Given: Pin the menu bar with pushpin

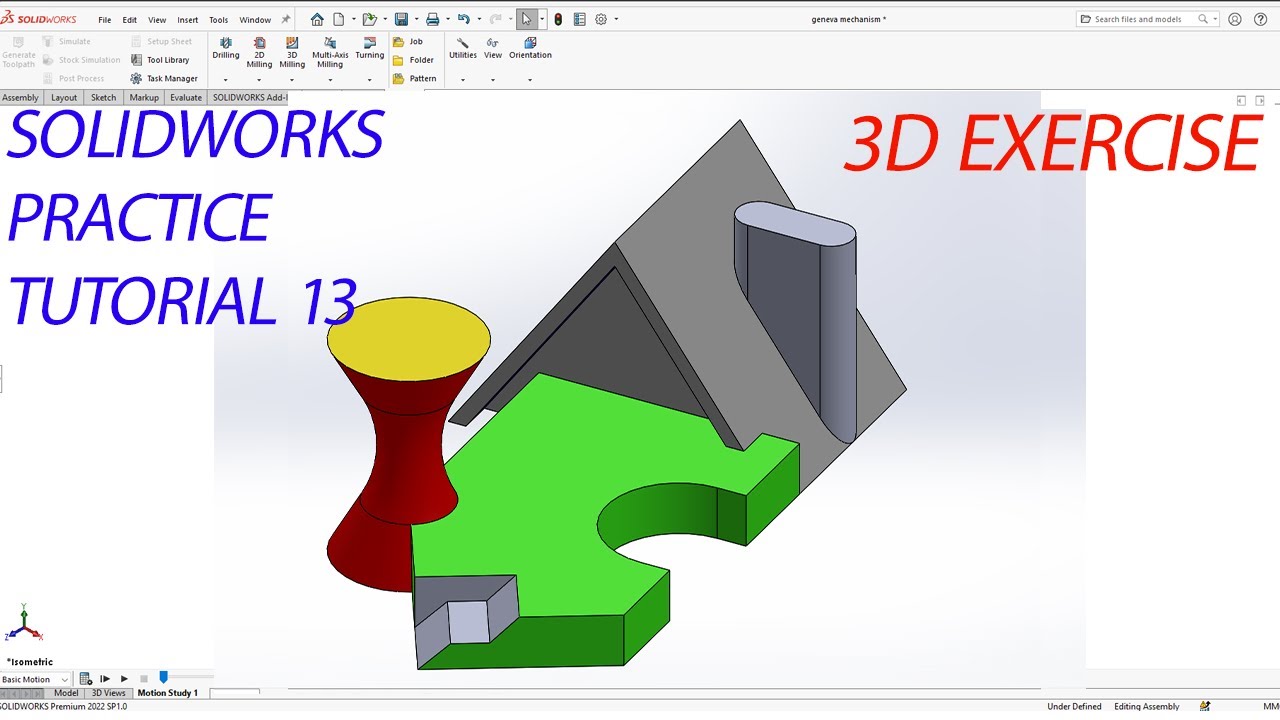Looking at the screenshot, I should pos(286,19).
